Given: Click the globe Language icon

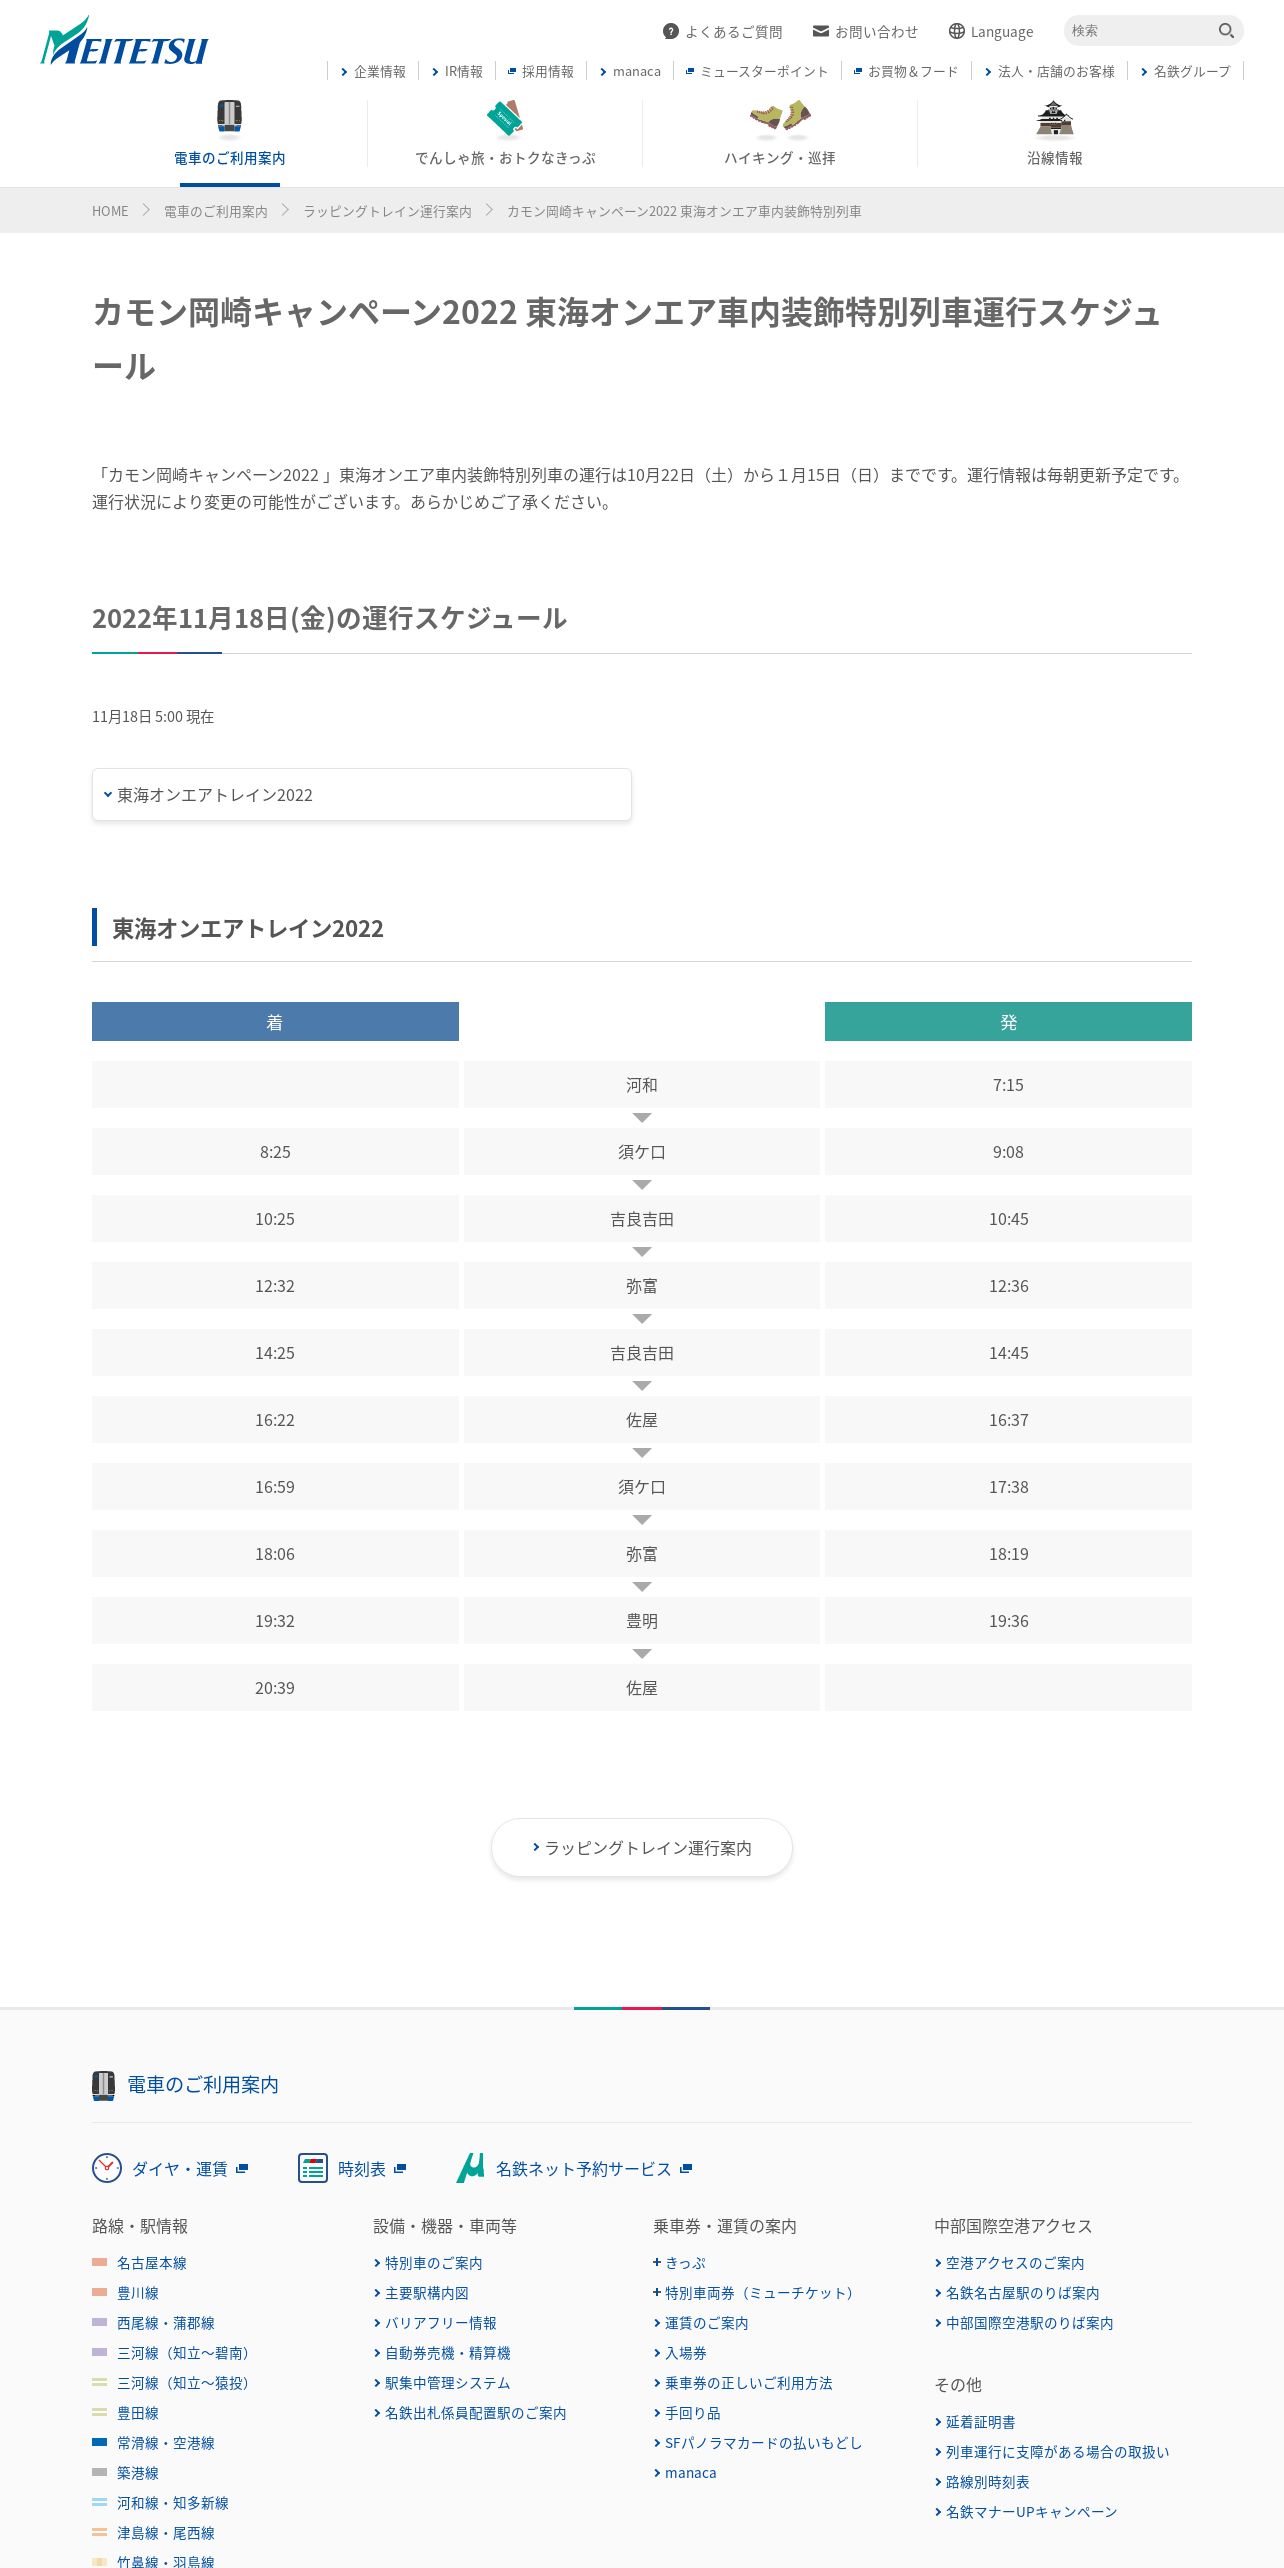Looking at the screenshot, I should tap(957, 31).
